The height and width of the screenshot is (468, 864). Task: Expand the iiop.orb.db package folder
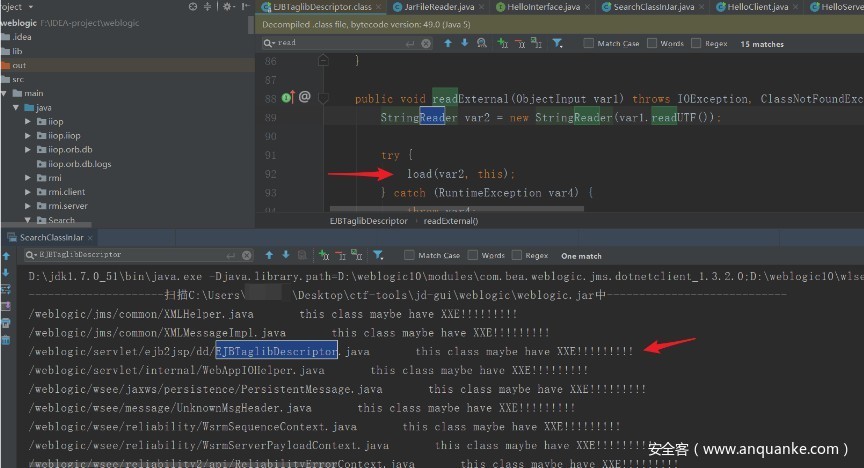(29, 150)
